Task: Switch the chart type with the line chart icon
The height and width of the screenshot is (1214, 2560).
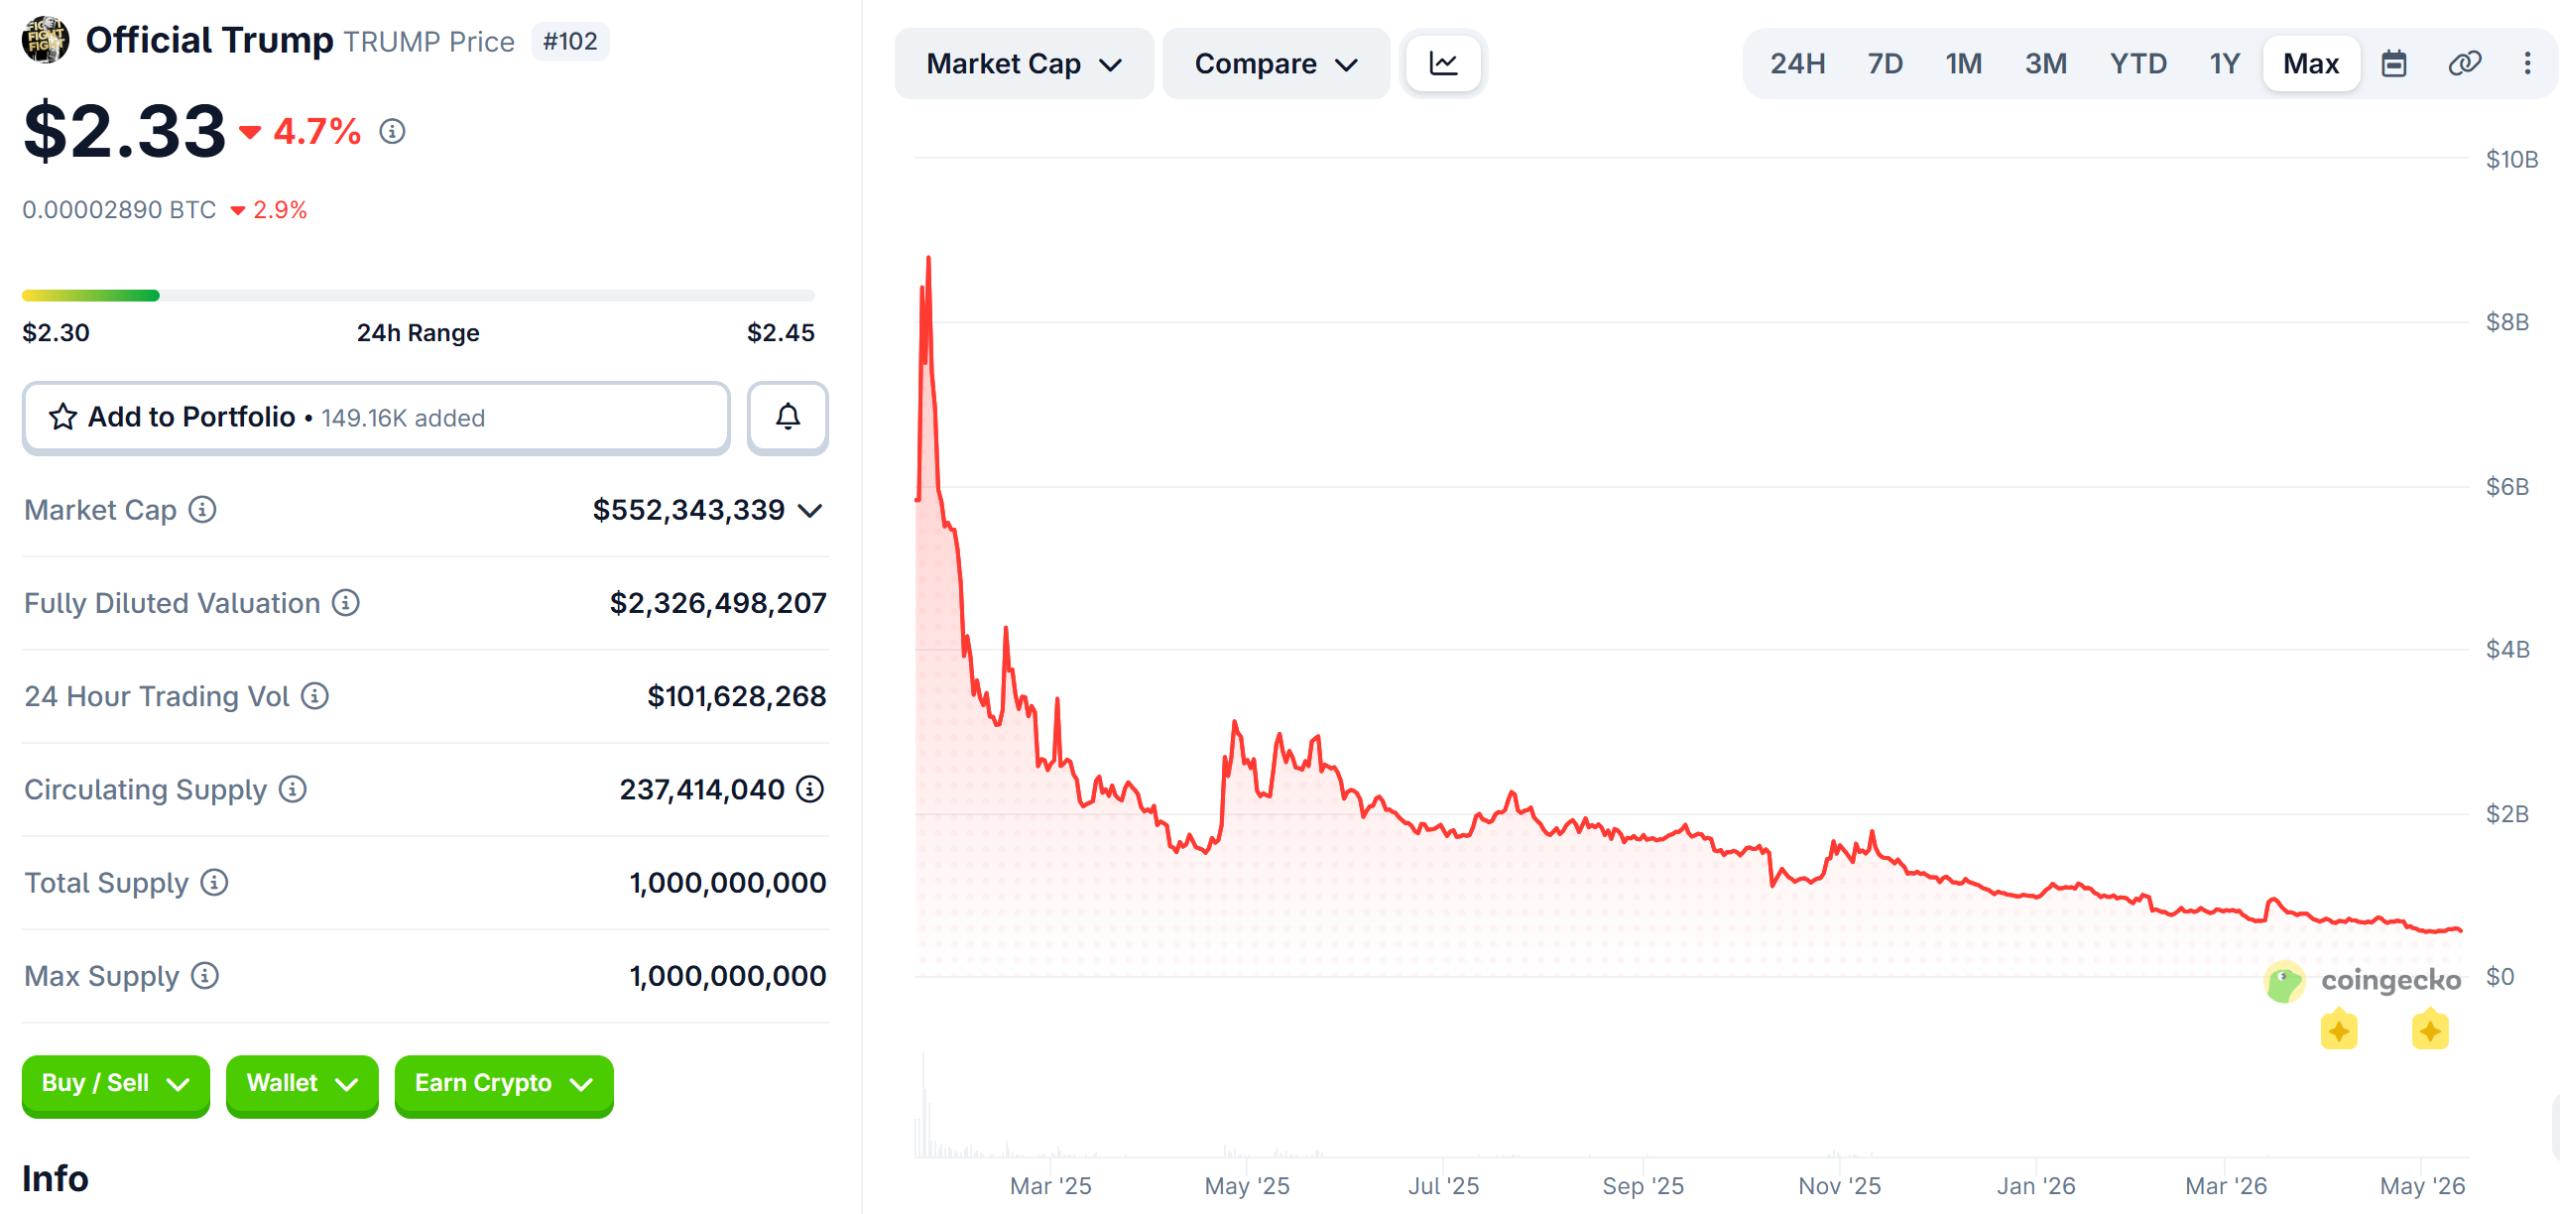Action: click(1444, 64)
